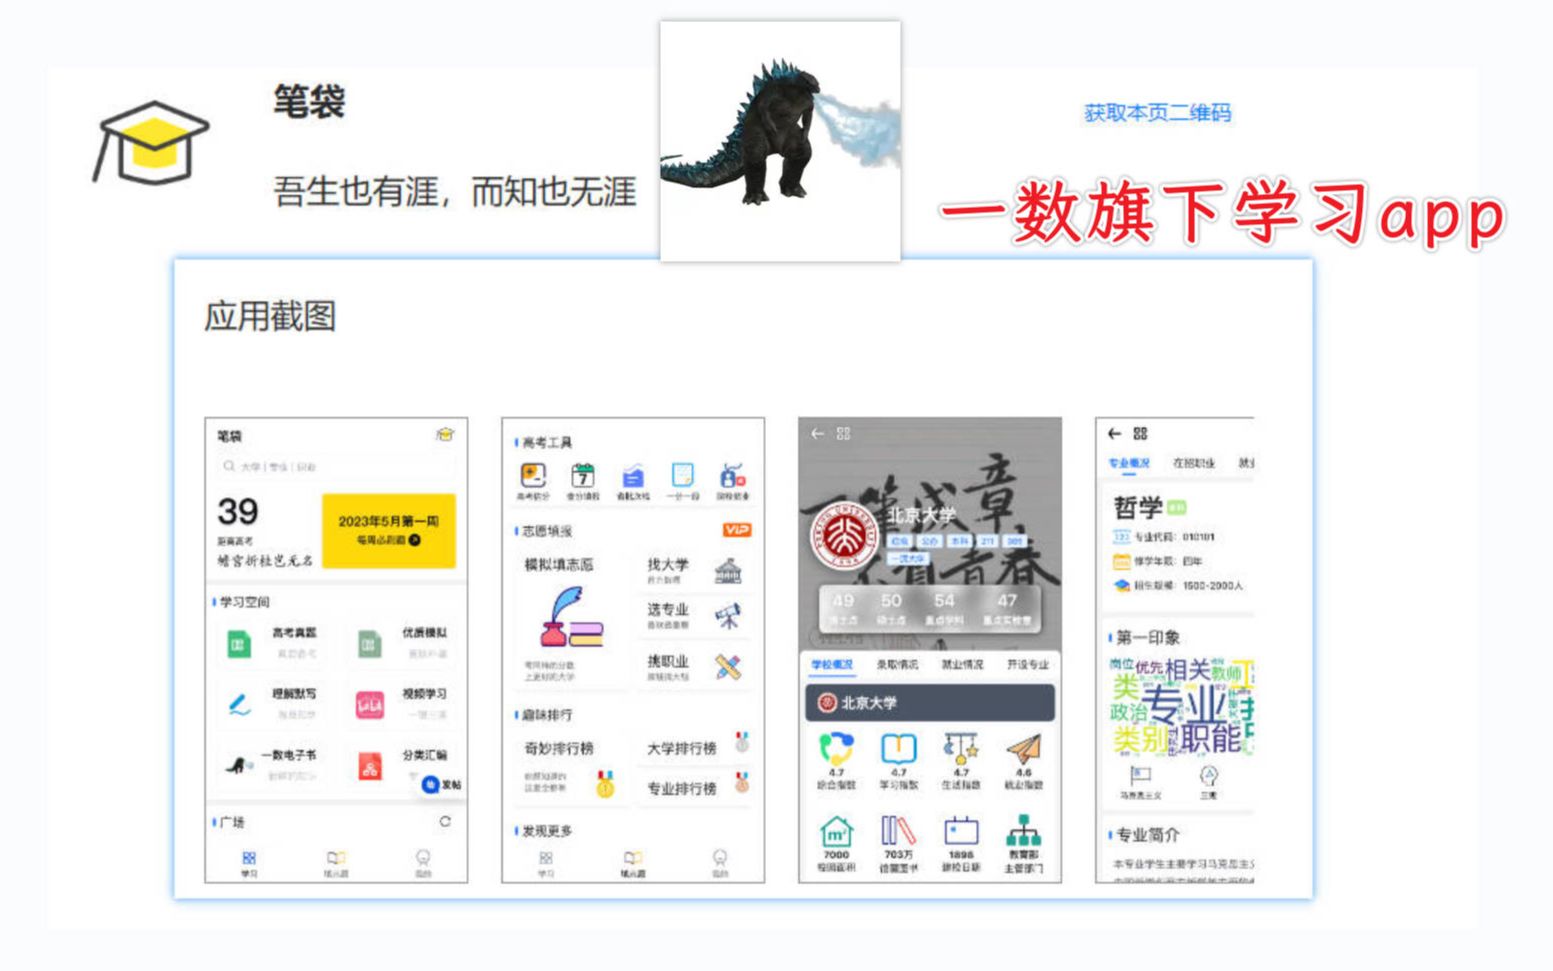Switch to the 专业概况 tab
The image size is (1553, 971).
click(1129, 463)
